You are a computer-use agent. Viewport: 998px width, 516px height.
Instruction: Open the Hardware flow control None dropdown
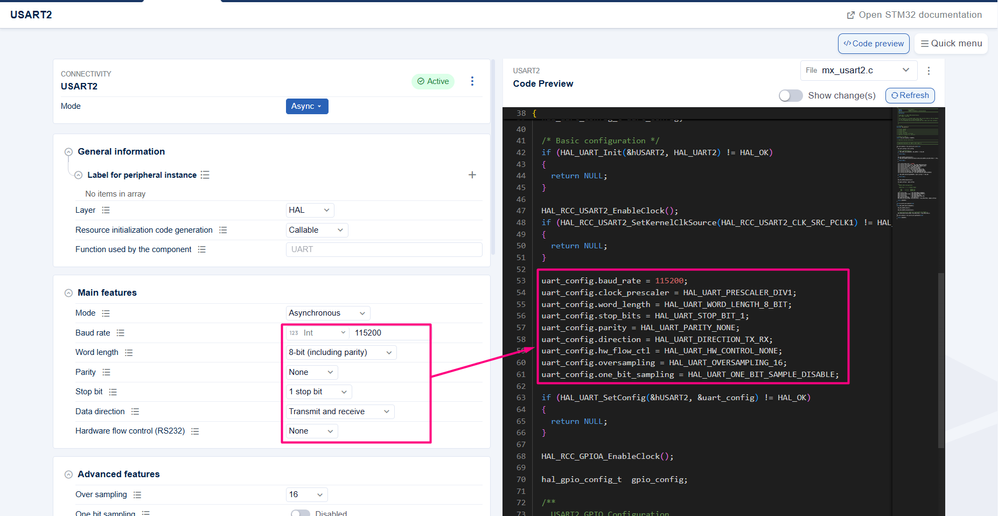point(312,431)
